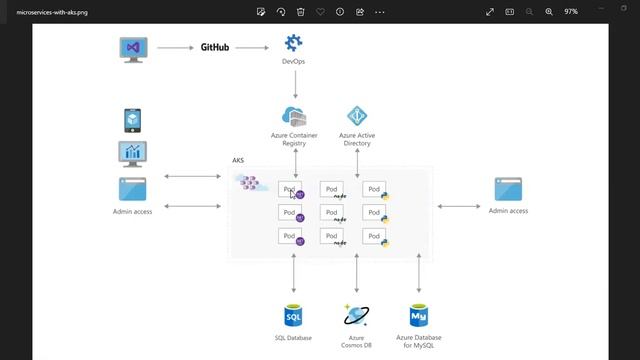The height and width of the screenshot is (360, 640).
Task: Click the GitHub logo text
Action: [x=215, y=47]
